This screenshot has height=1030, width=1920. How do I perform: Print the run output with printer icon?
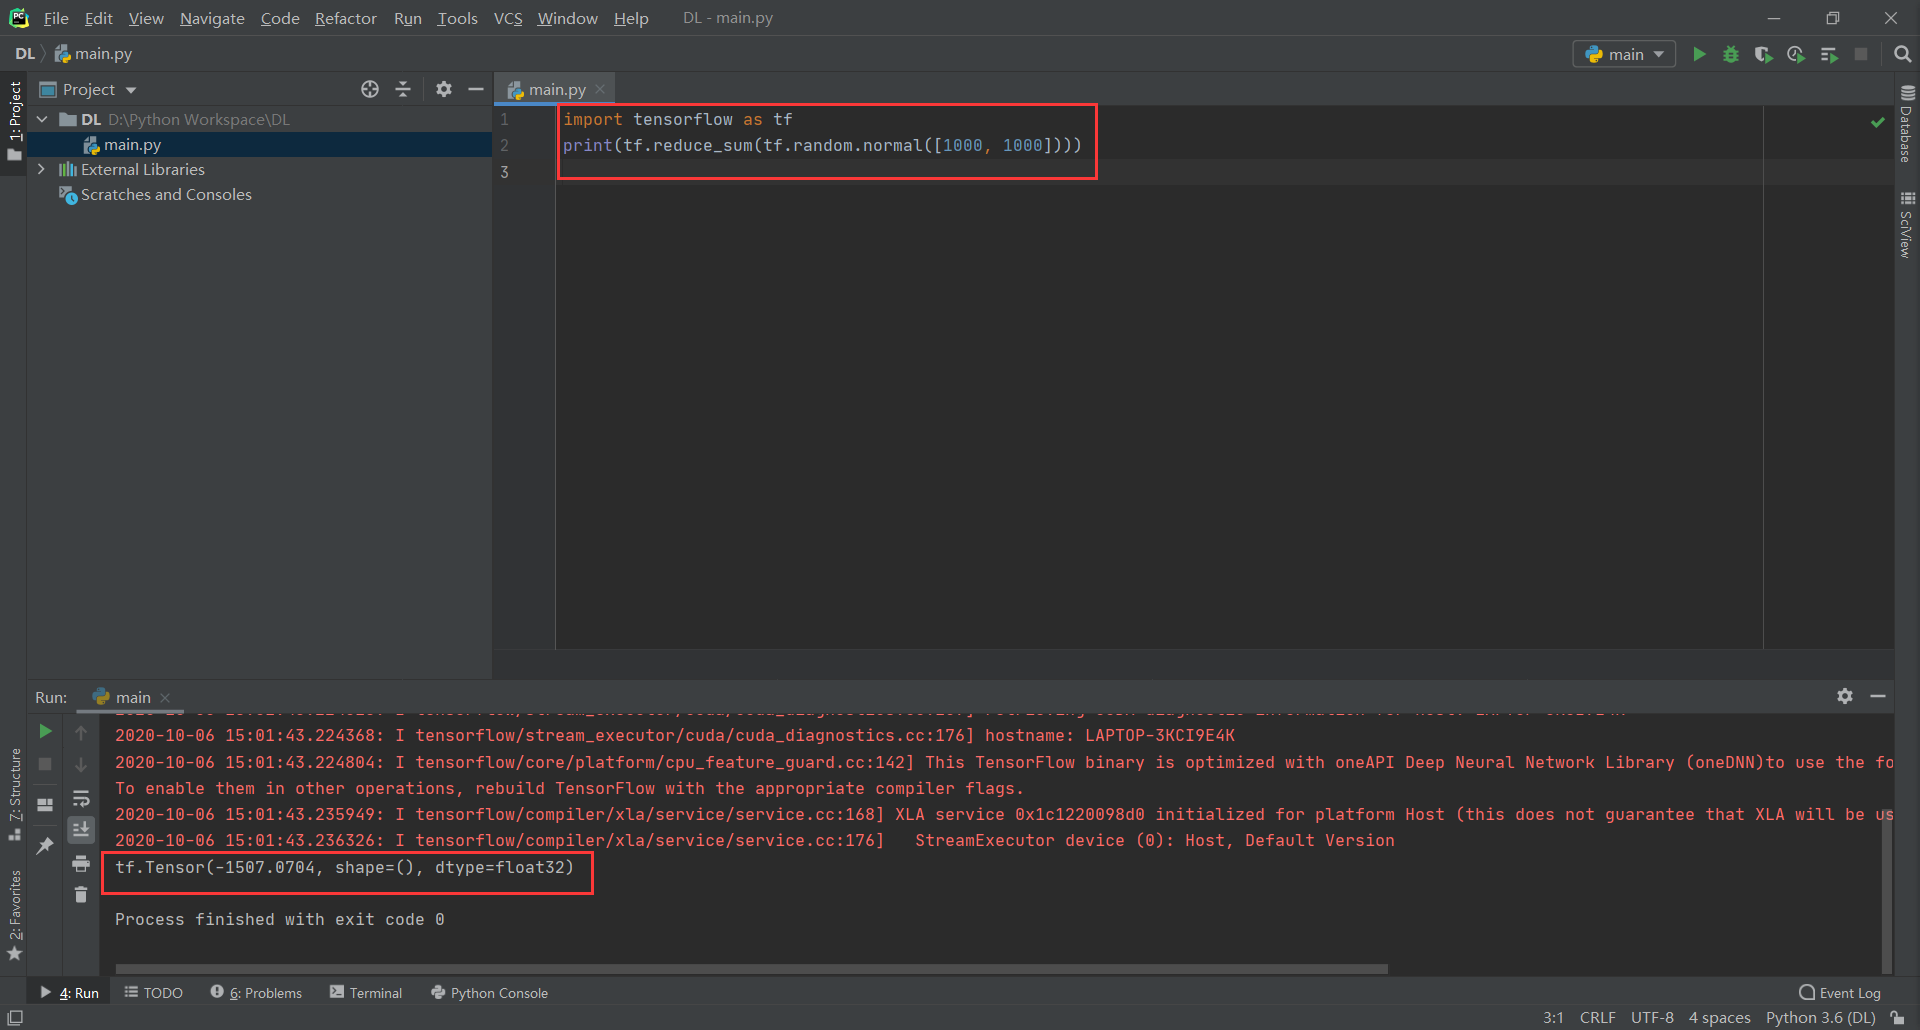pos(81,864)
